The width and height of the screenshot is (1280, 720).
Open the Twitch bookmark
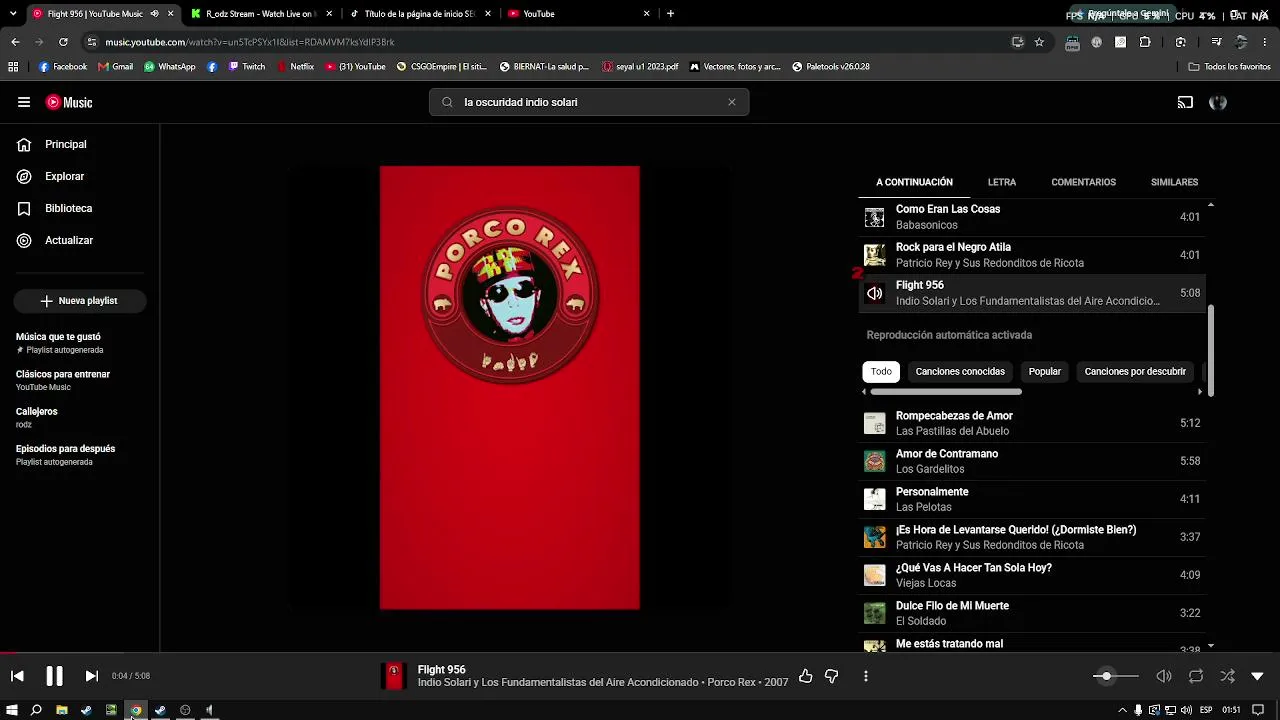(247, 67)
